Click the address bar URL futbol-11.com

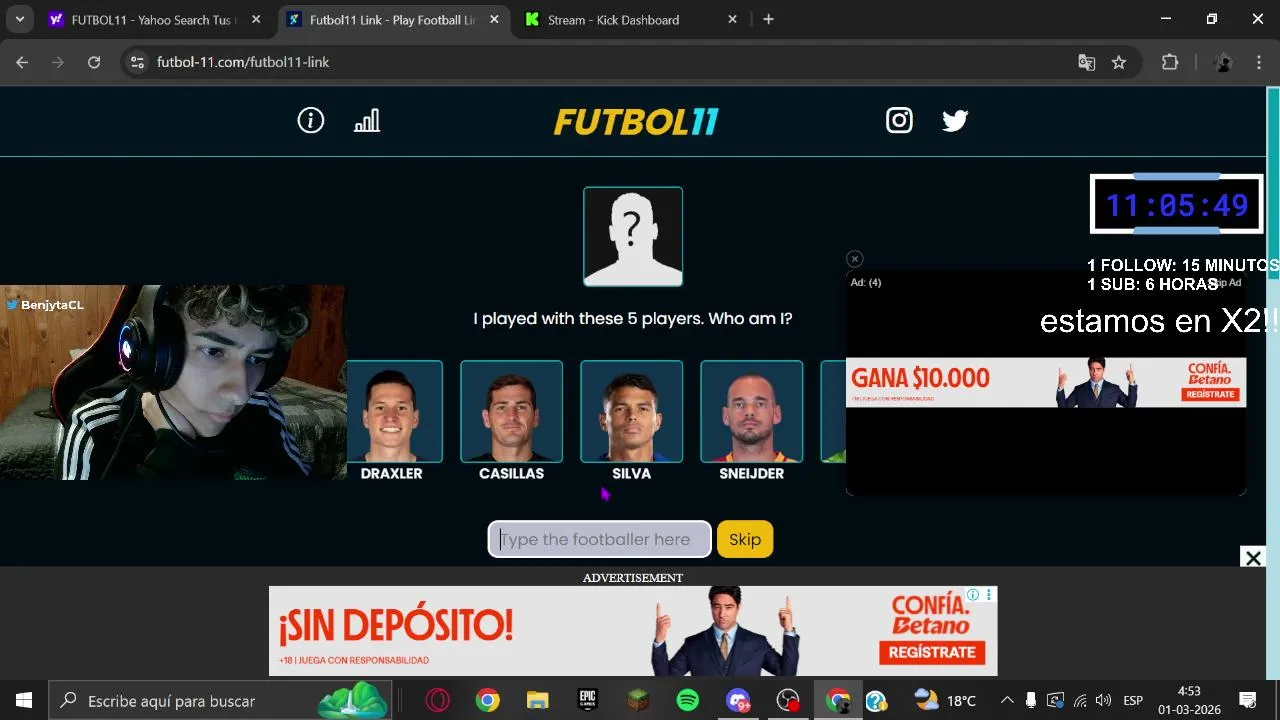[x=243, y=62]
